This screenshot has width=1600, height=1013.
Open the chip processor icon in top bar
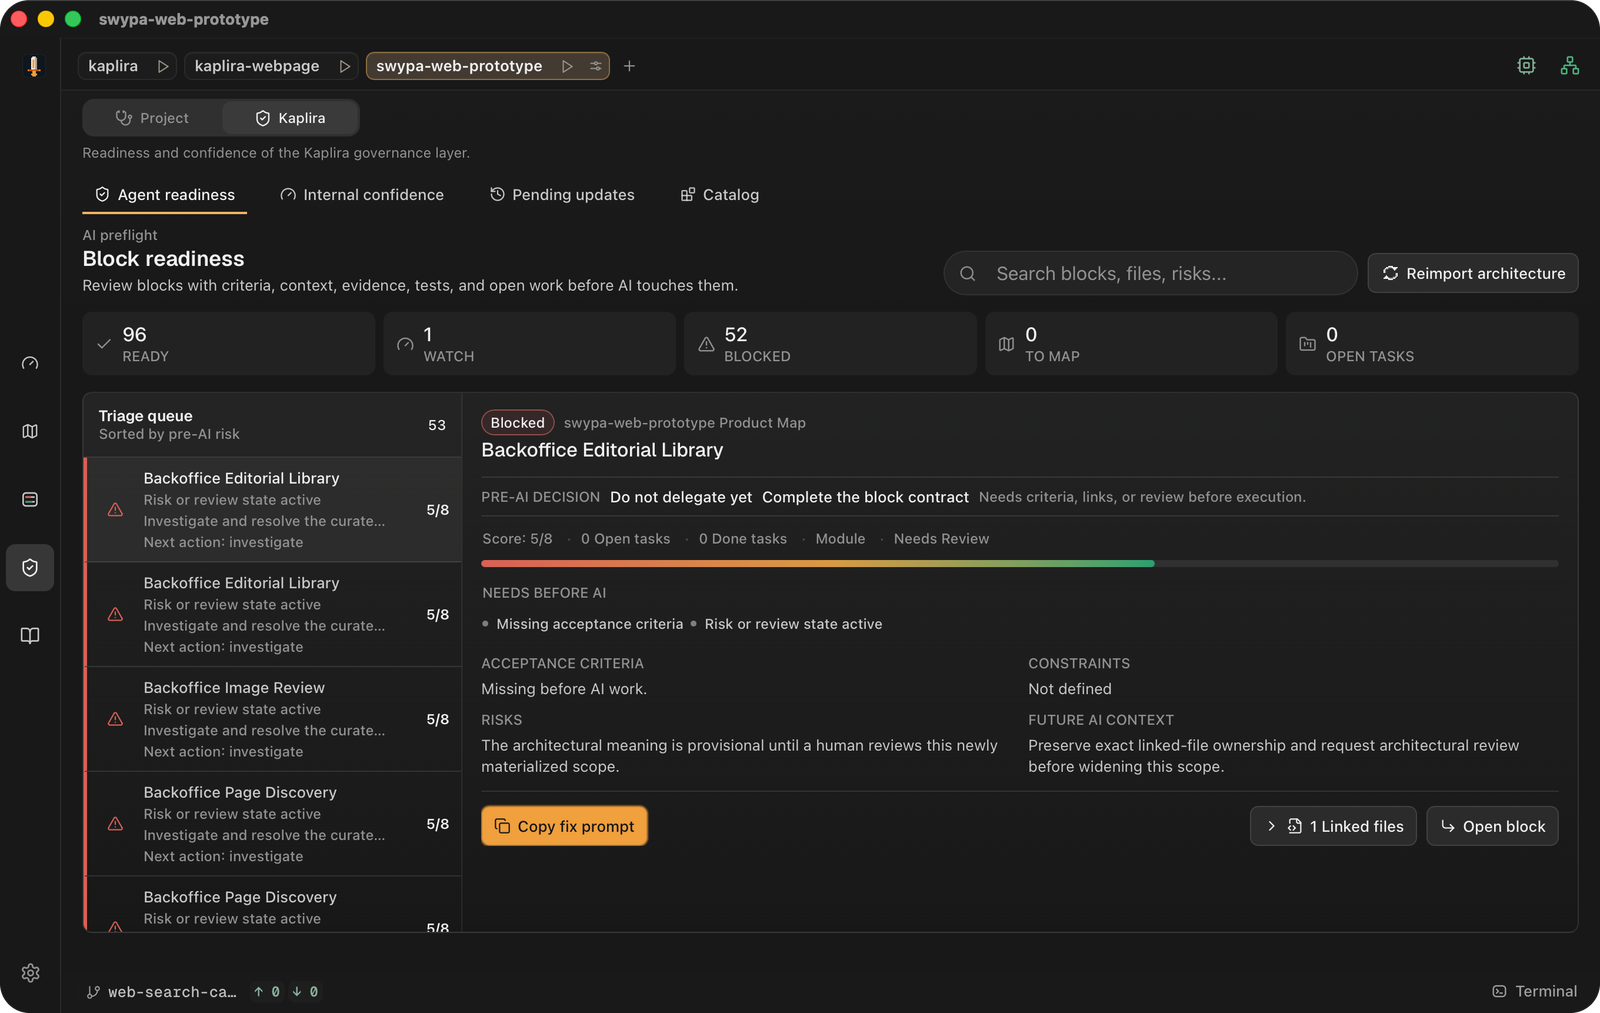click(1526, 66)
